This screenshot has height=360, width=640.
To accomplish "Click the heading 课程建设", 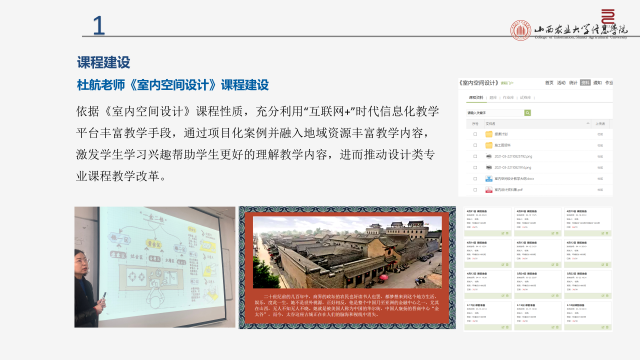I will click(x=103, y=62).
